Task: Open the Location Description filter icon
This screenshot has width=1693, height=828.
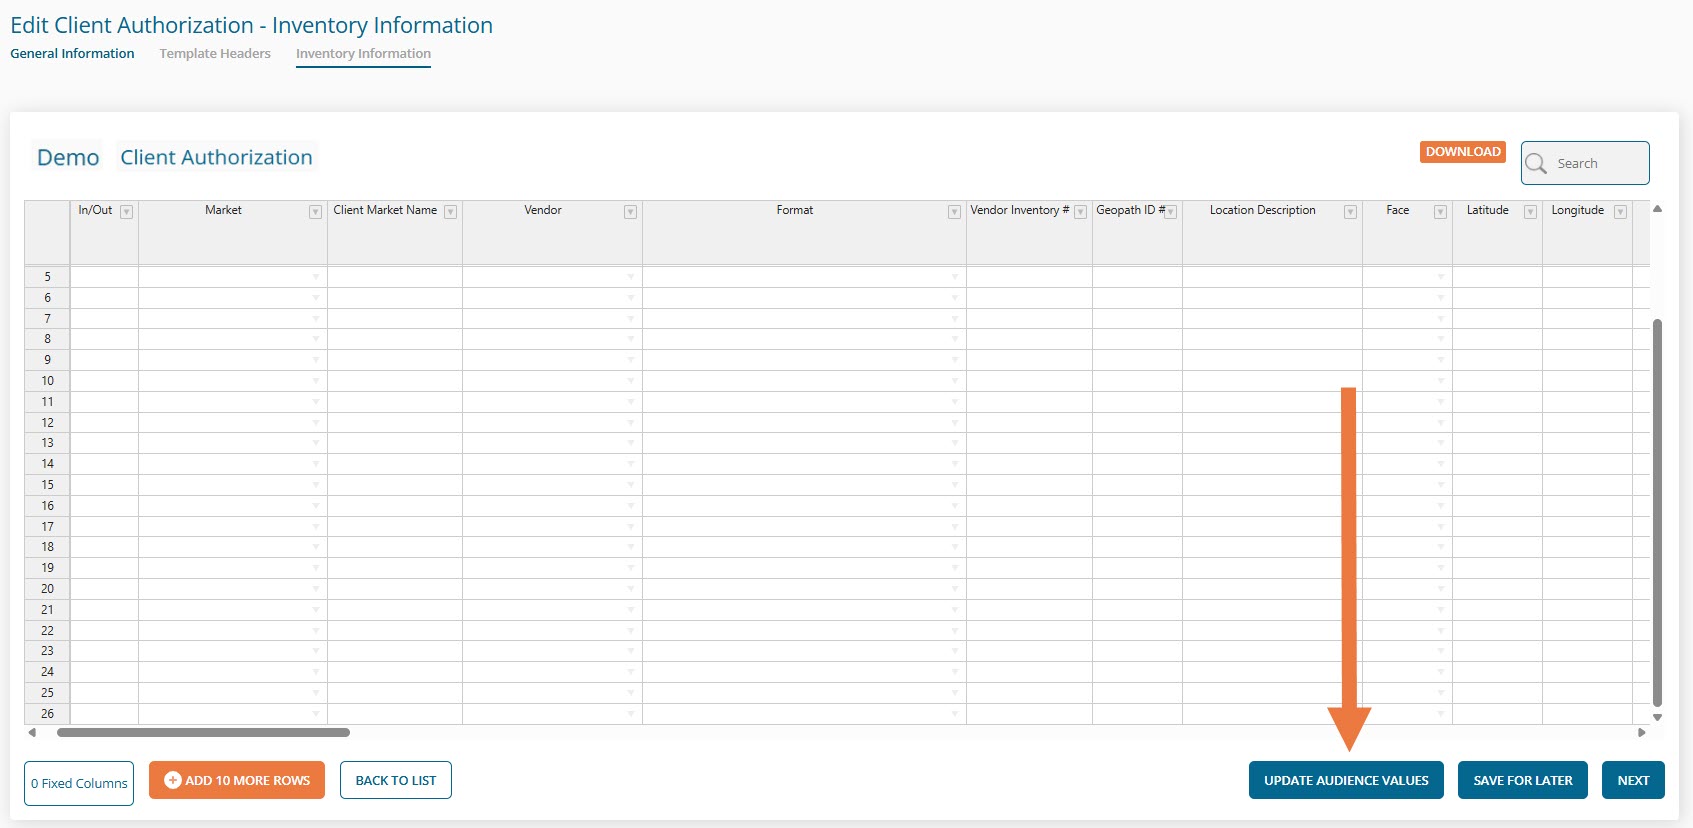Action: coord(1350,212)
